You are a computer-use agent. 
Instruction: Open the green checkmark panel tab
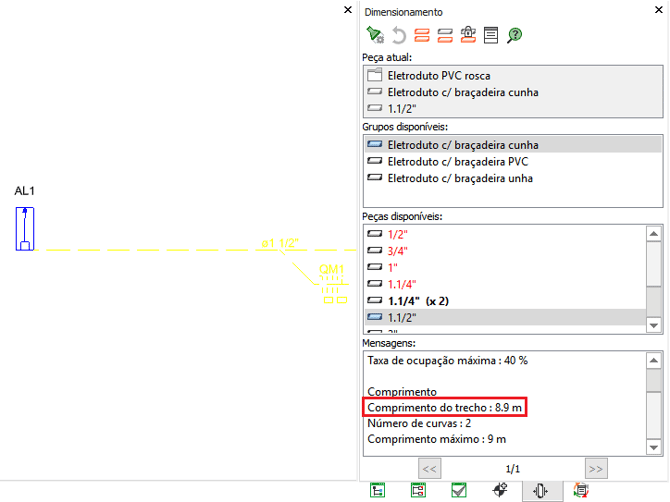click(x=459, y=491)
